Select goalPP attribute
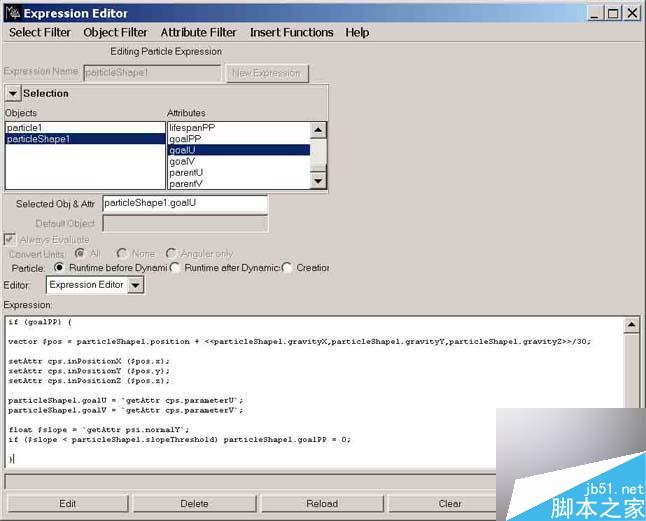Image resolution: width=646 pixels, height=521 pixels. (x=239, y=139)
